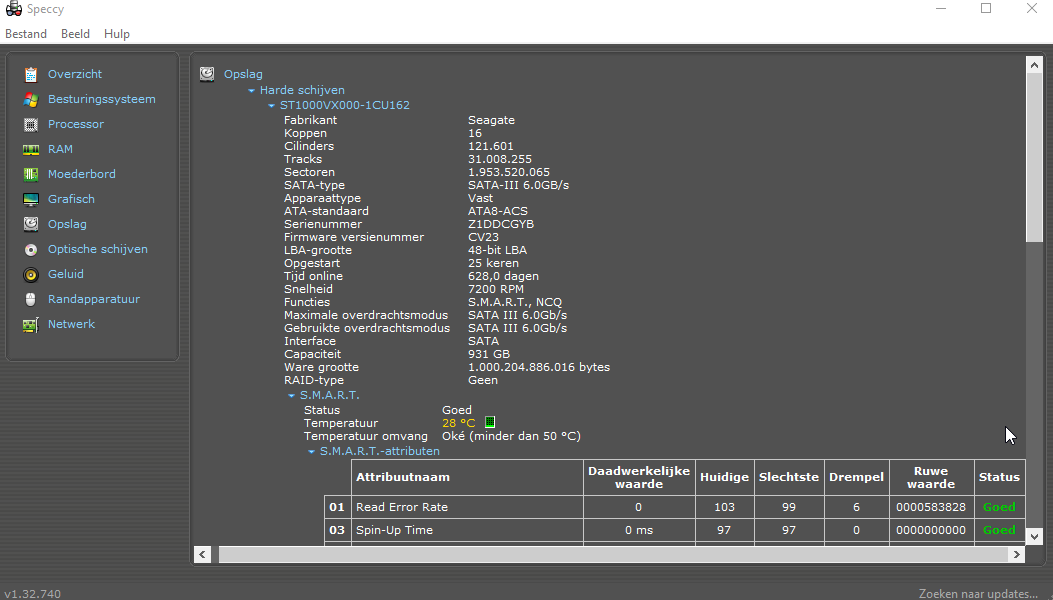Open Randapparatuur section
The width and height of the screenshot is (1053, 600).
coord(93,299)
